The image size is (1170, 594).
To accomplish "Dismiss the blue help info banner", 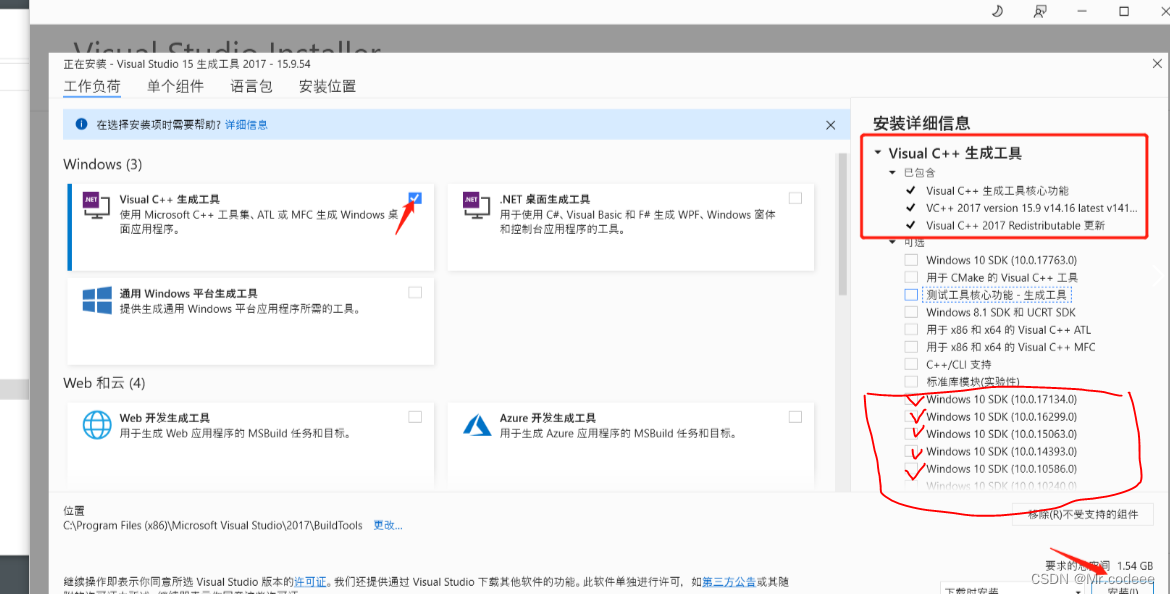I will [830, 125].
